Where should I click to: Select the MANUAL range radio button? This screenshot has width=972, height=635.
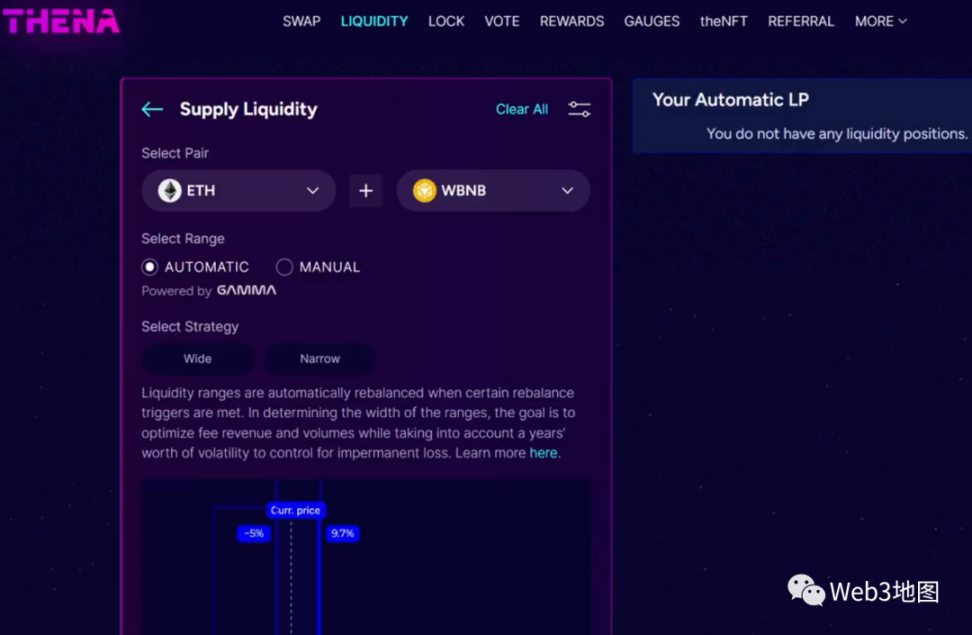coord(285,267)
